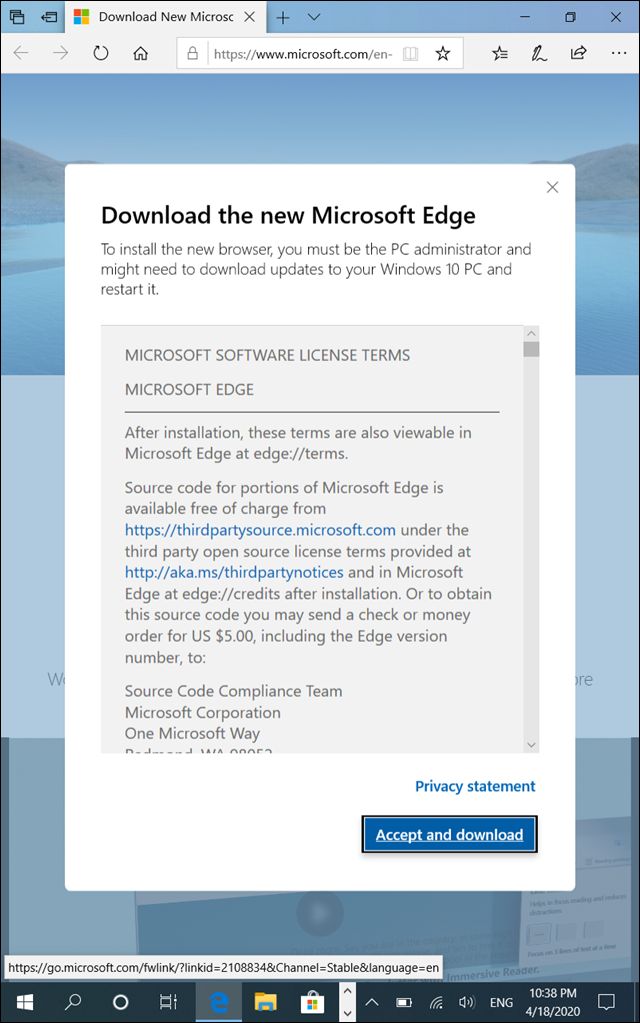Click the address bar URL field

pos(303,53)
